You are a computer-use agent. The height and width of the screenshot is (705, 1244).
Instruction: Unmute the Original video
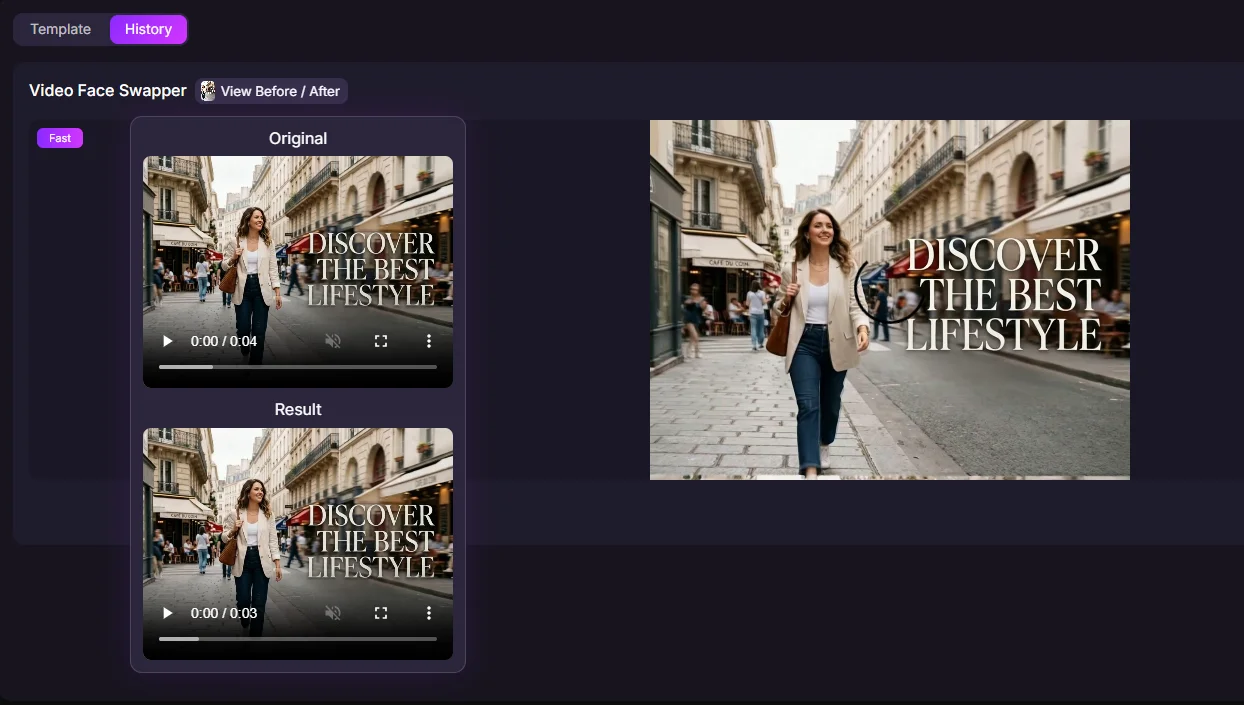(x=333, y=341)
